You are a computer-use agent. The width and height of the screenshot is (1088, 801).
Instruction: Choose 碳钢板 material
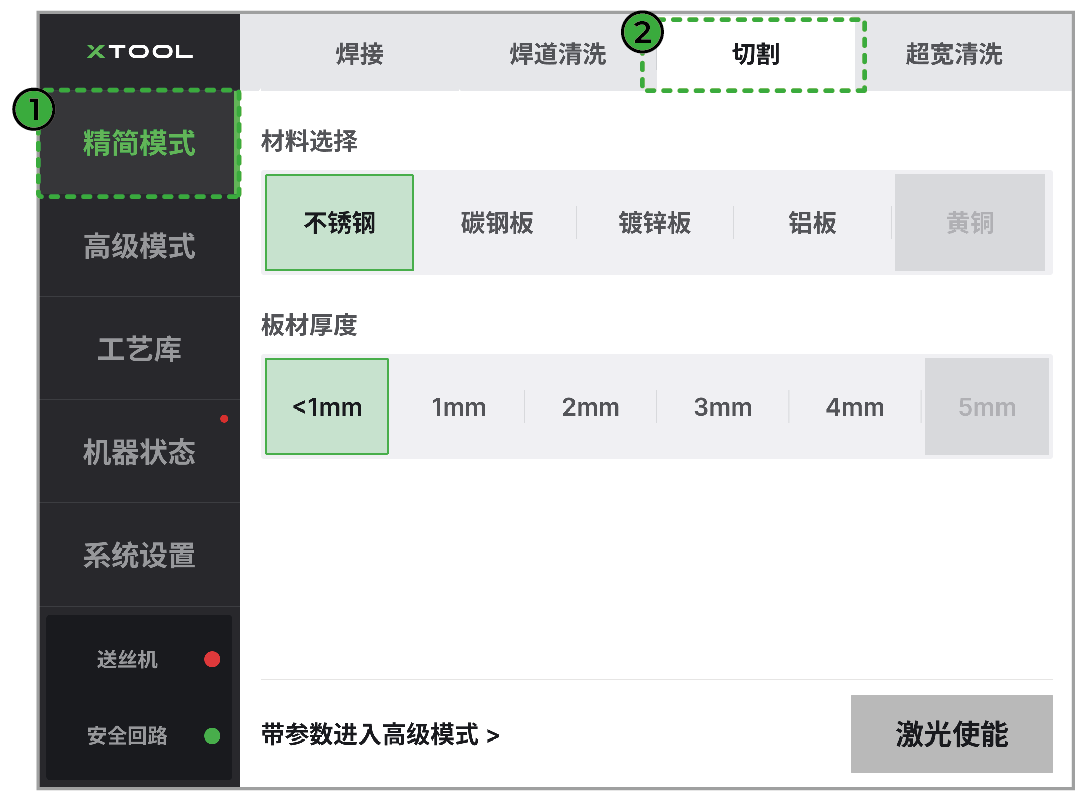(x=497, y=223)
